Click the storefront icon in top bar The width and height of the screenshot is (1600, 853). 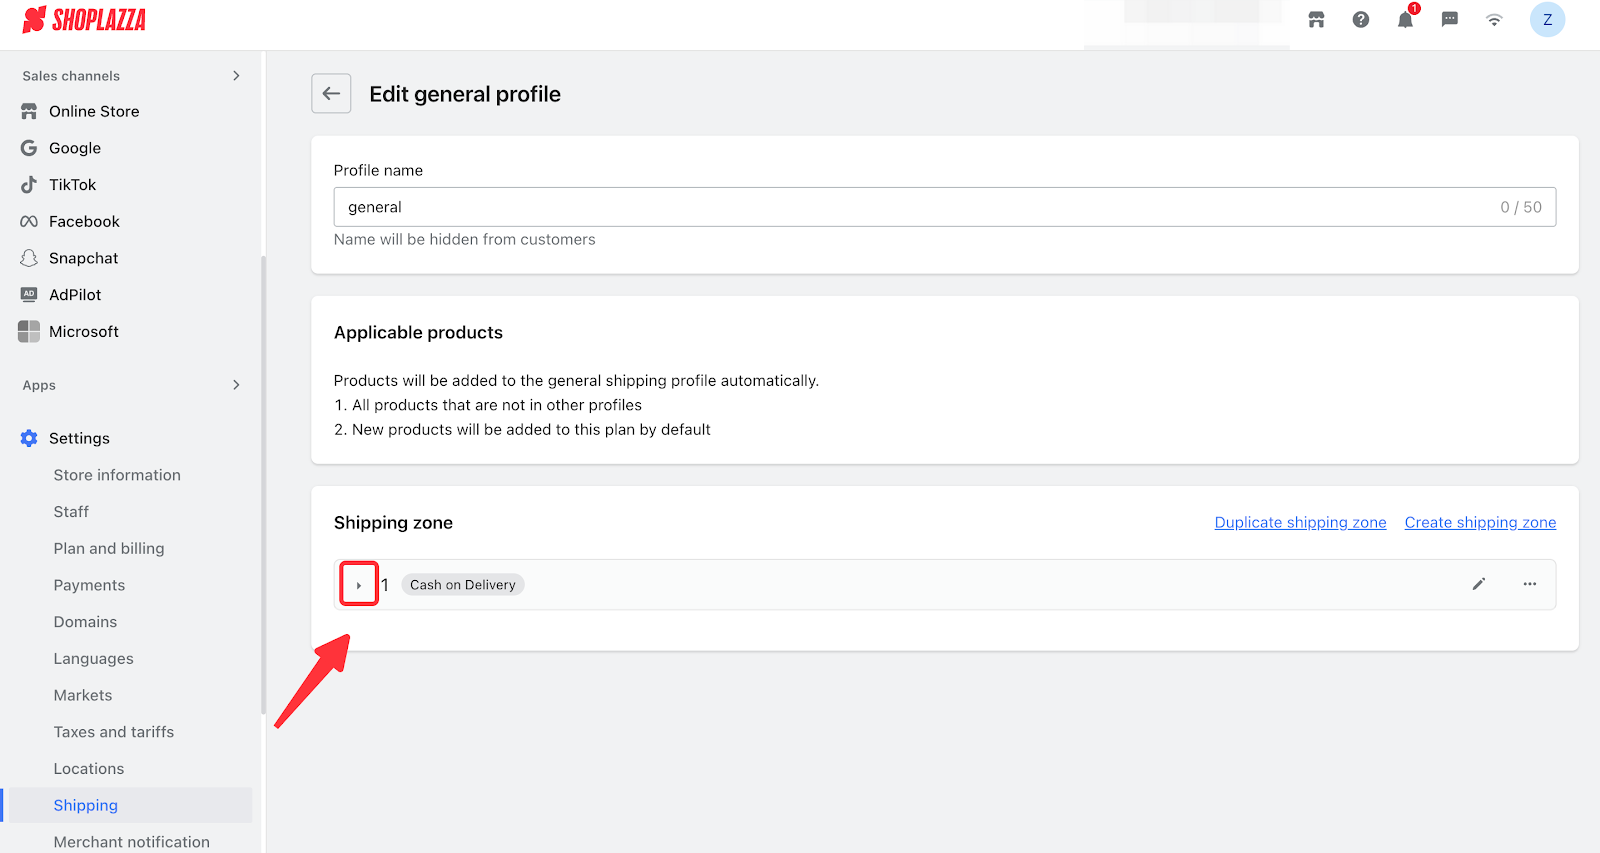1316,20
